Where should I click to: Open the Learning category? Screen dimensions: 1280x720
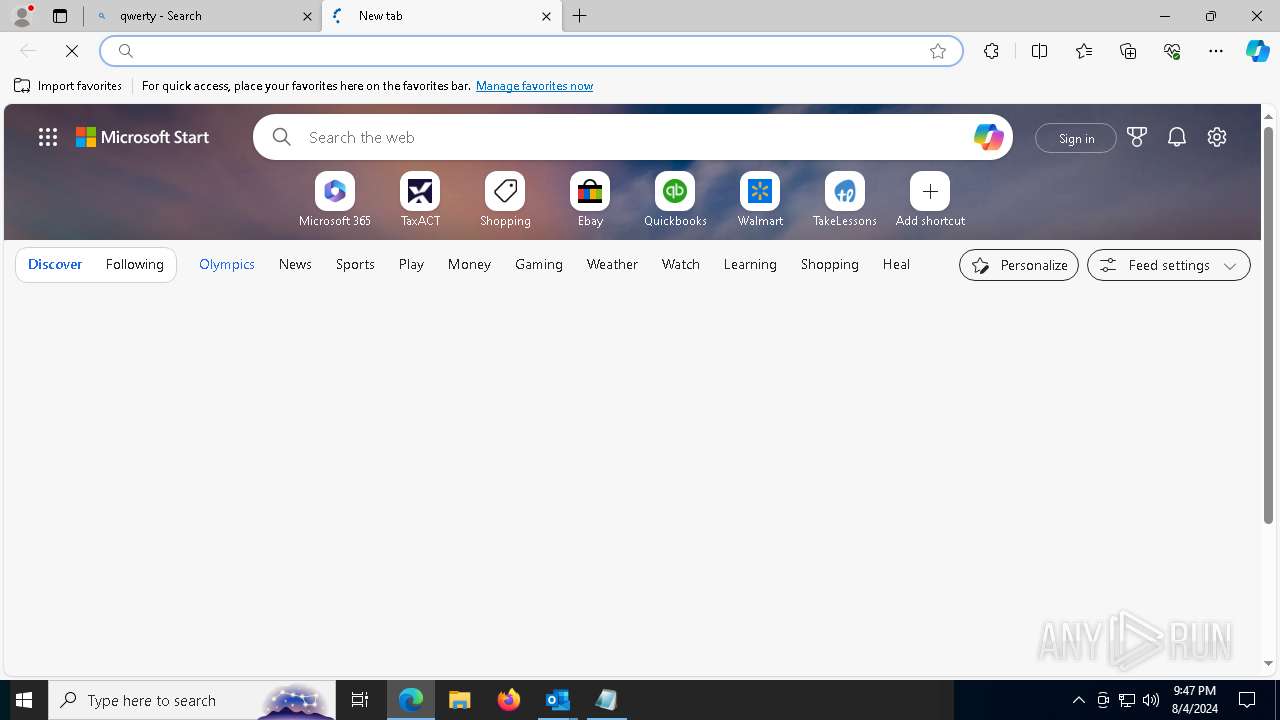tap(750, 264)
